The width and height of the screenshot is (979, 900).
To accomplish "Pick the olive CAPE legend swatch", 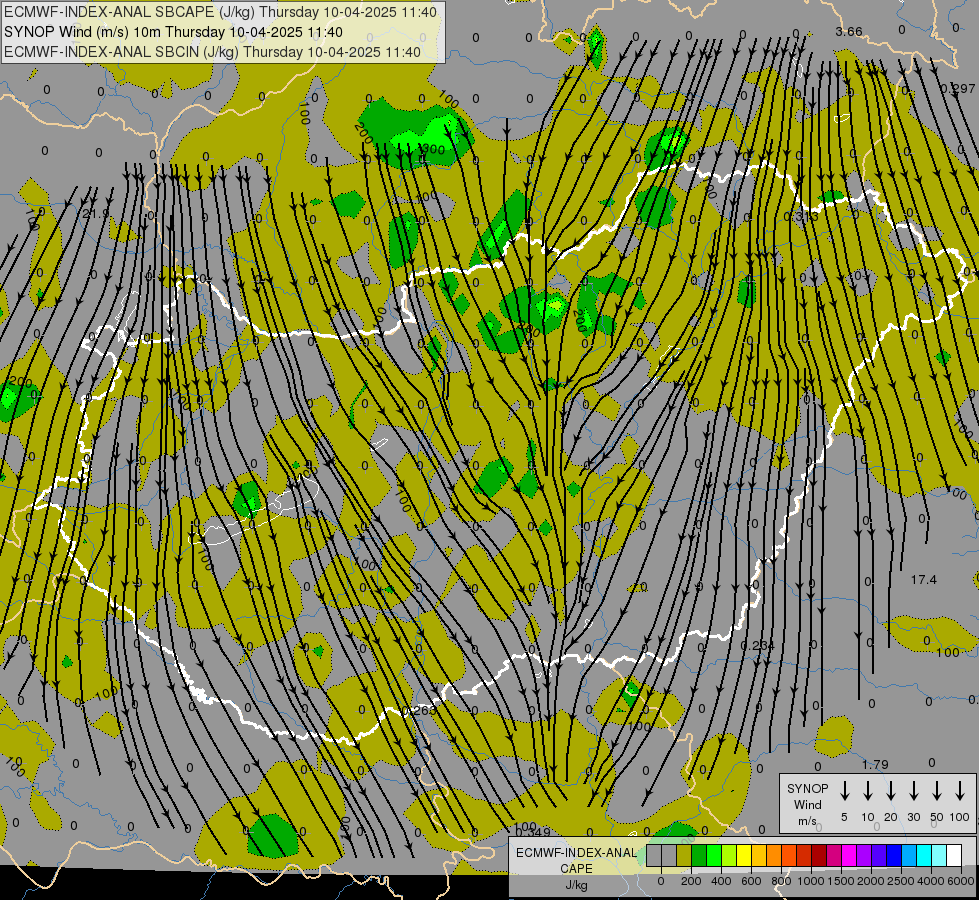I will pyautogui.click(x=684, y=855).
